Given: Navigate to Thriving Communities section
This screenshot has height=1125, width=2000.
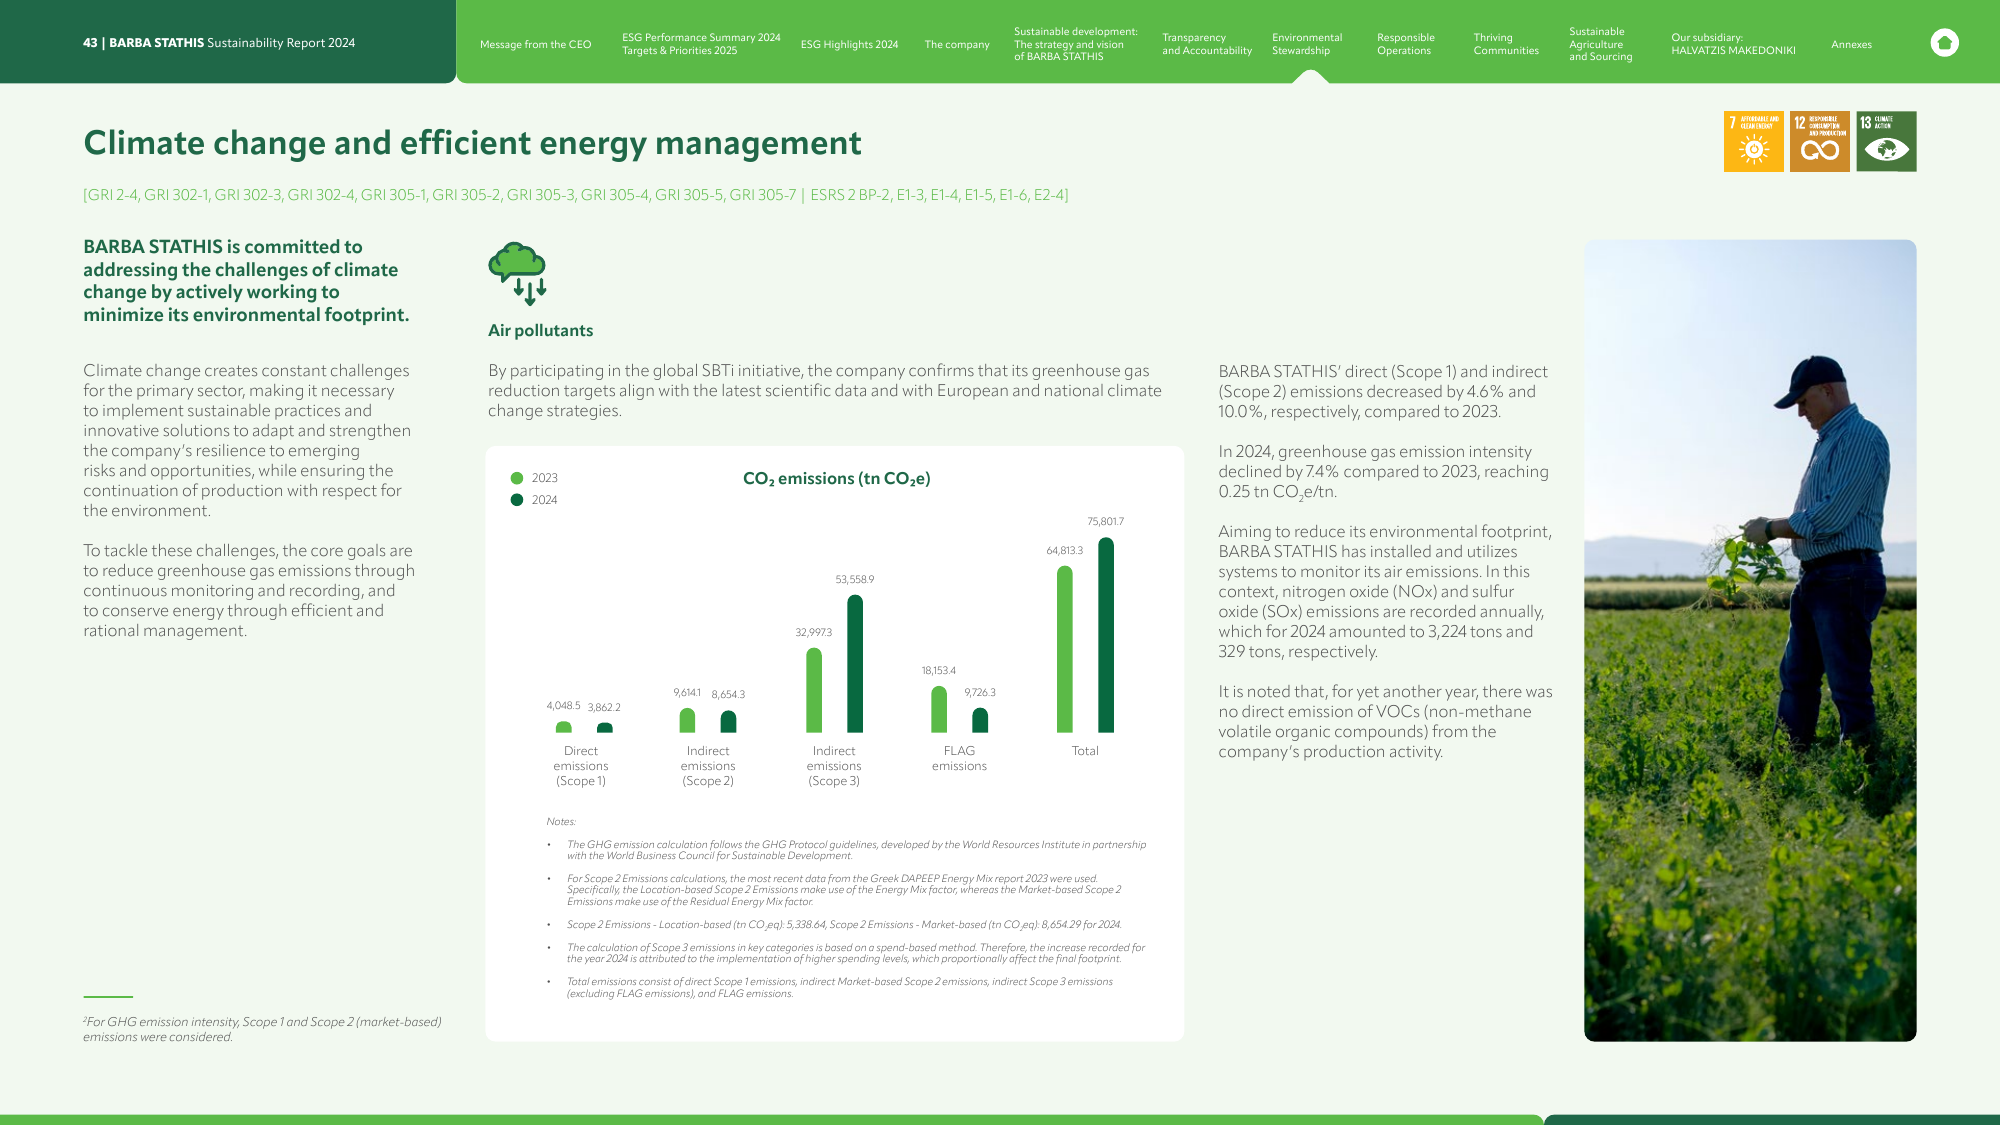Looking at the screenshot, I should click(x=1506, y=44).
